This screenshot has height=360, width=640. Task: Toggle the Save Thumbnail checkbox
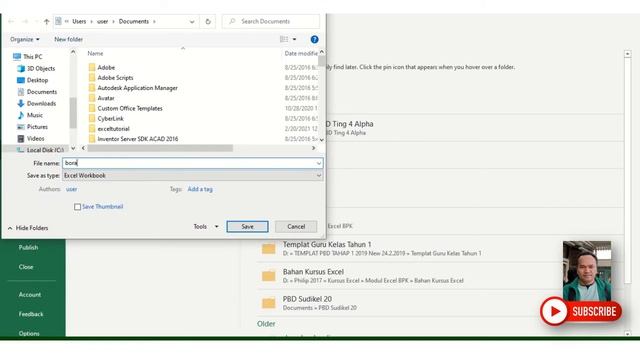click(x=78, y=207)
